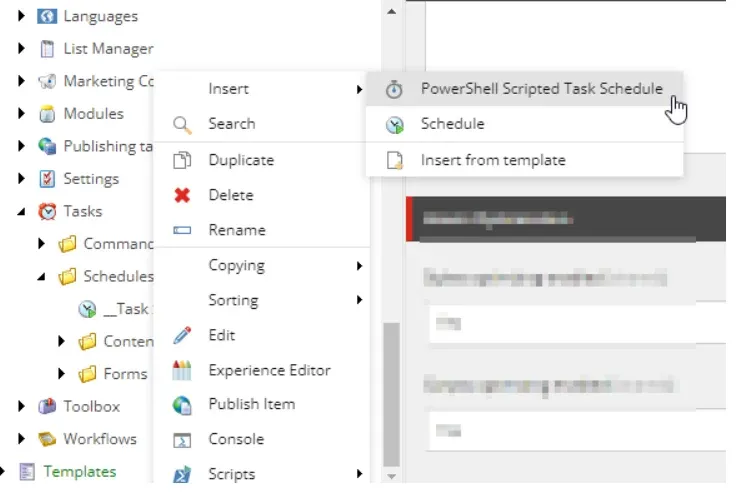Choose Edit from the context menu
The height and width of the screenshot is (492, 743).
(262, 335)
